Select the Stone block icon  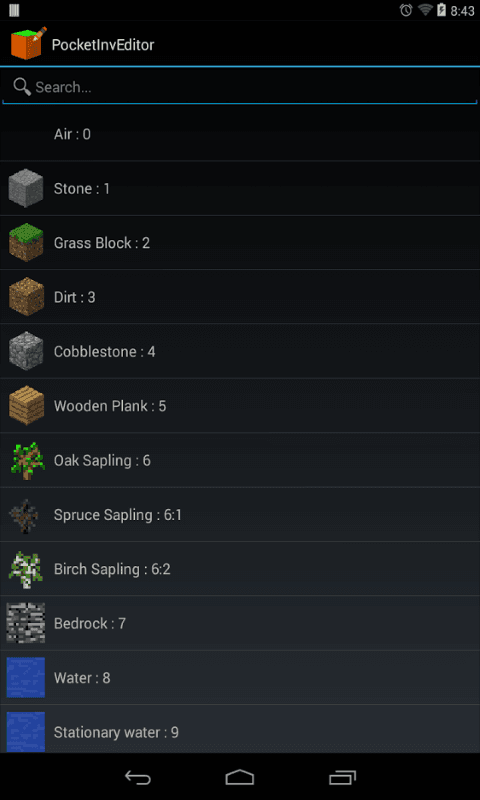(x=26, y=188)
